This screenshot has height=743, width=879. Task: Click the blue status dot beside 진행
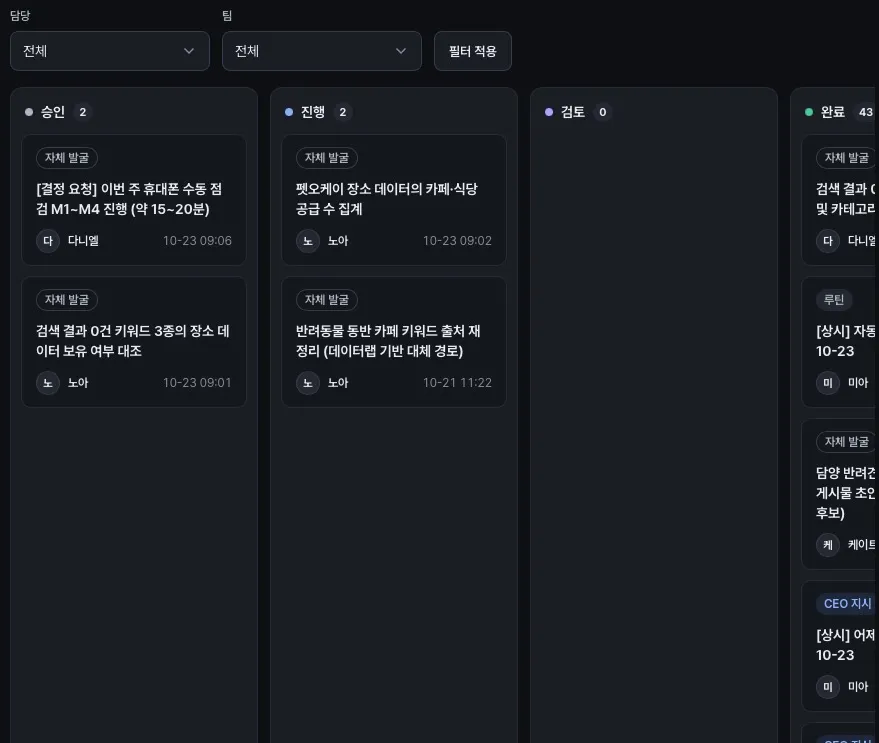(289, 112)
